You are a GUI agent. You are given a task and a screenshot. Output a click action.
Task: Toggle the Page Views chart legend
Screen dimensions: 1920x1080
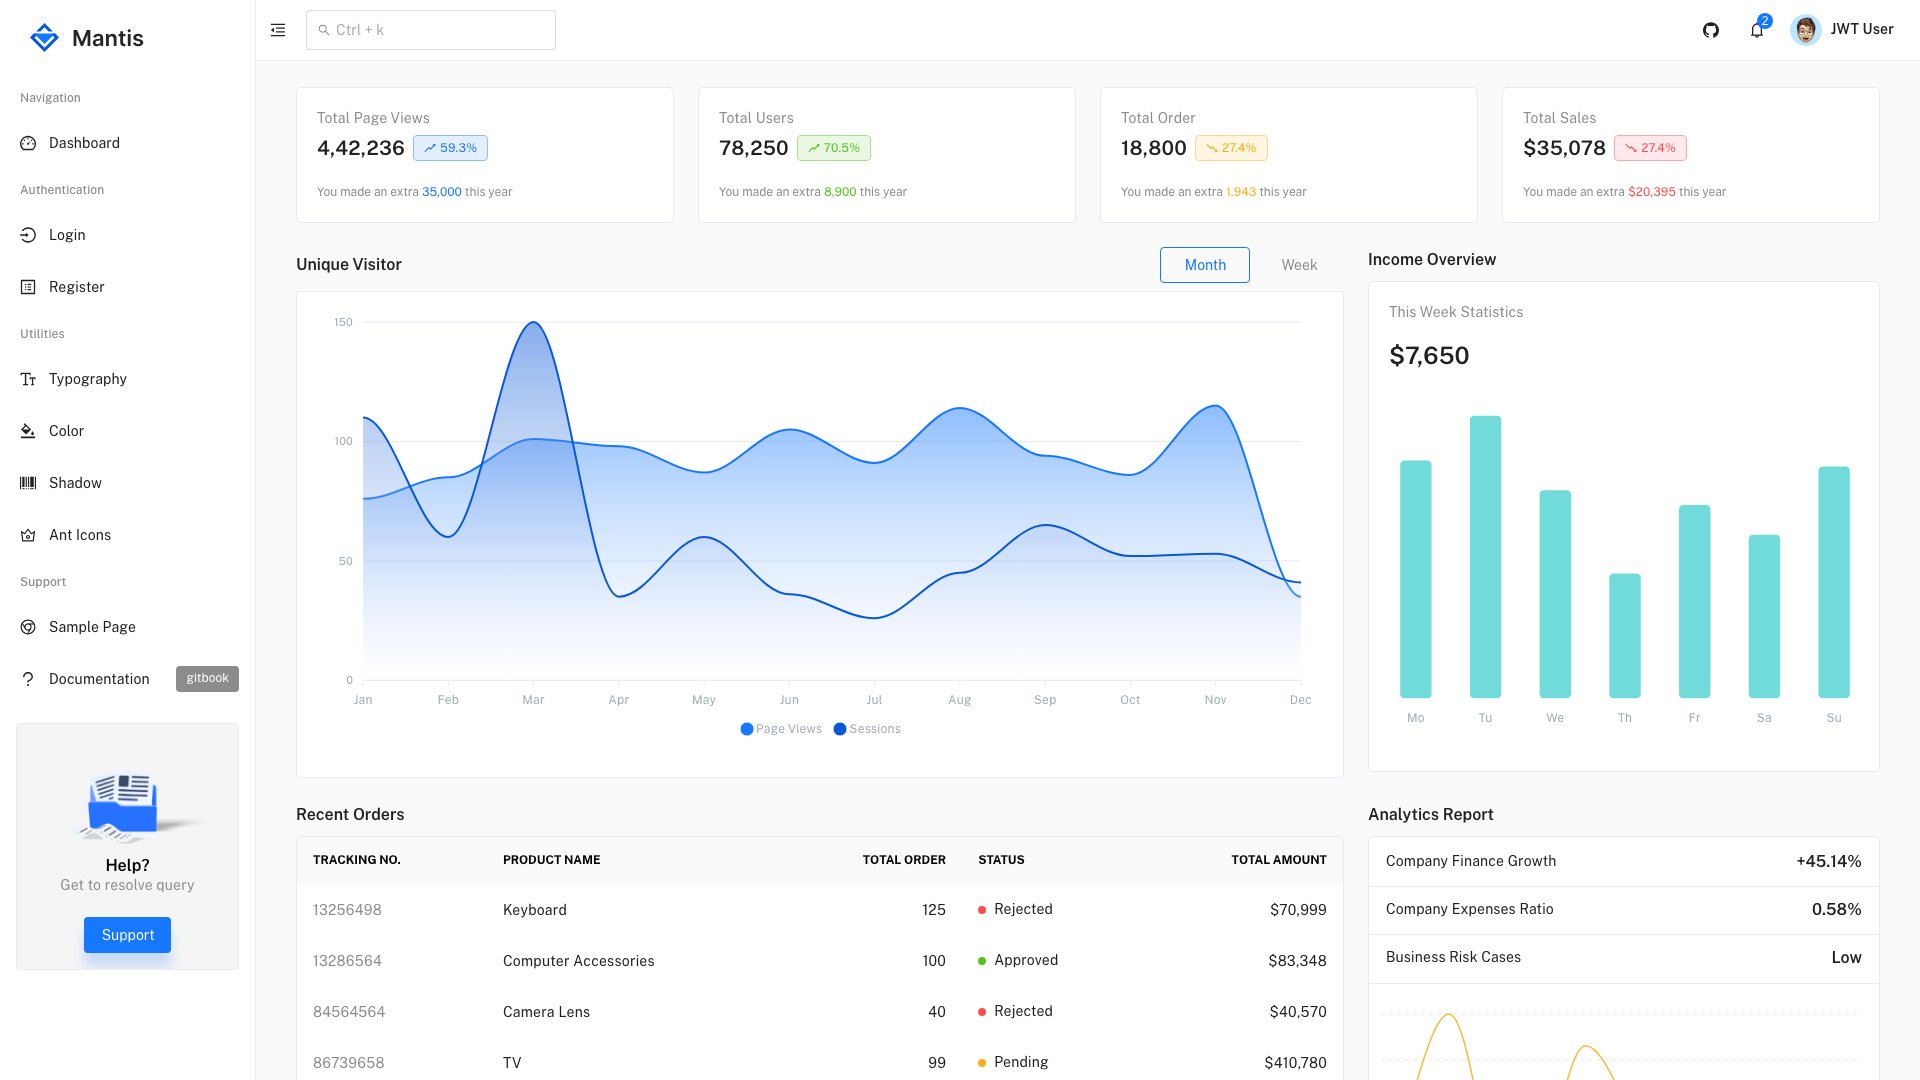780,728
